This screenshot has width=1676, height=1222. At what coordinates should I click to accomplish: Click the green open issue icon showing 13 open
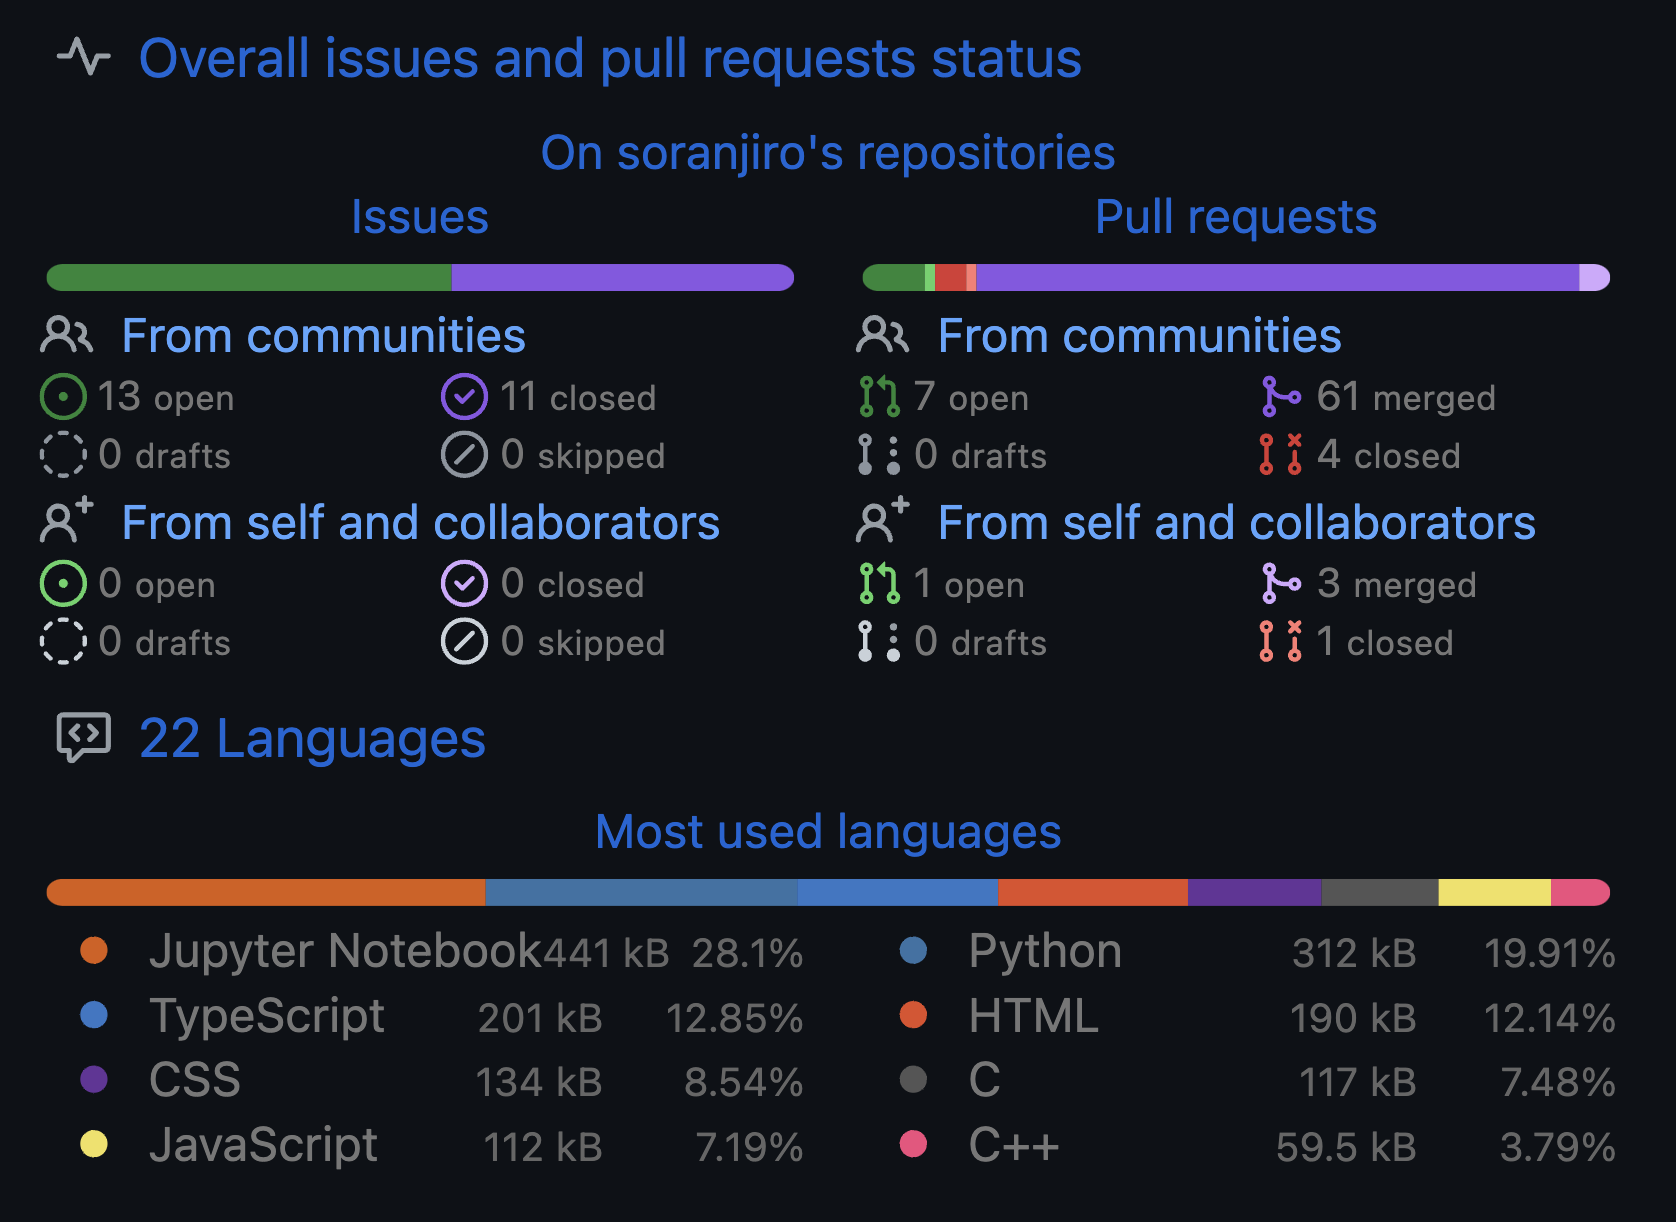(63, 396)
